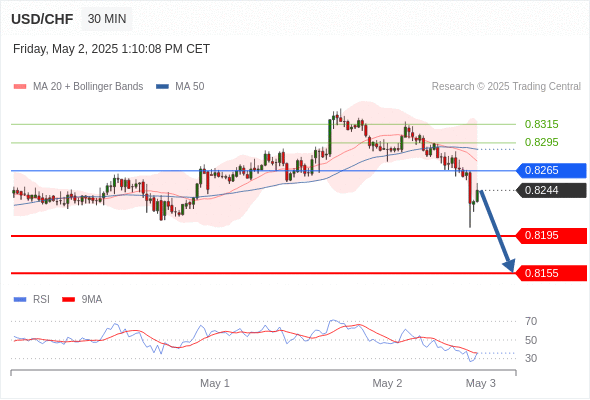The height and width of the screenshot is (400, 590).
Task: Click the blue downward forecast arrow head
Action: point(509,266)
